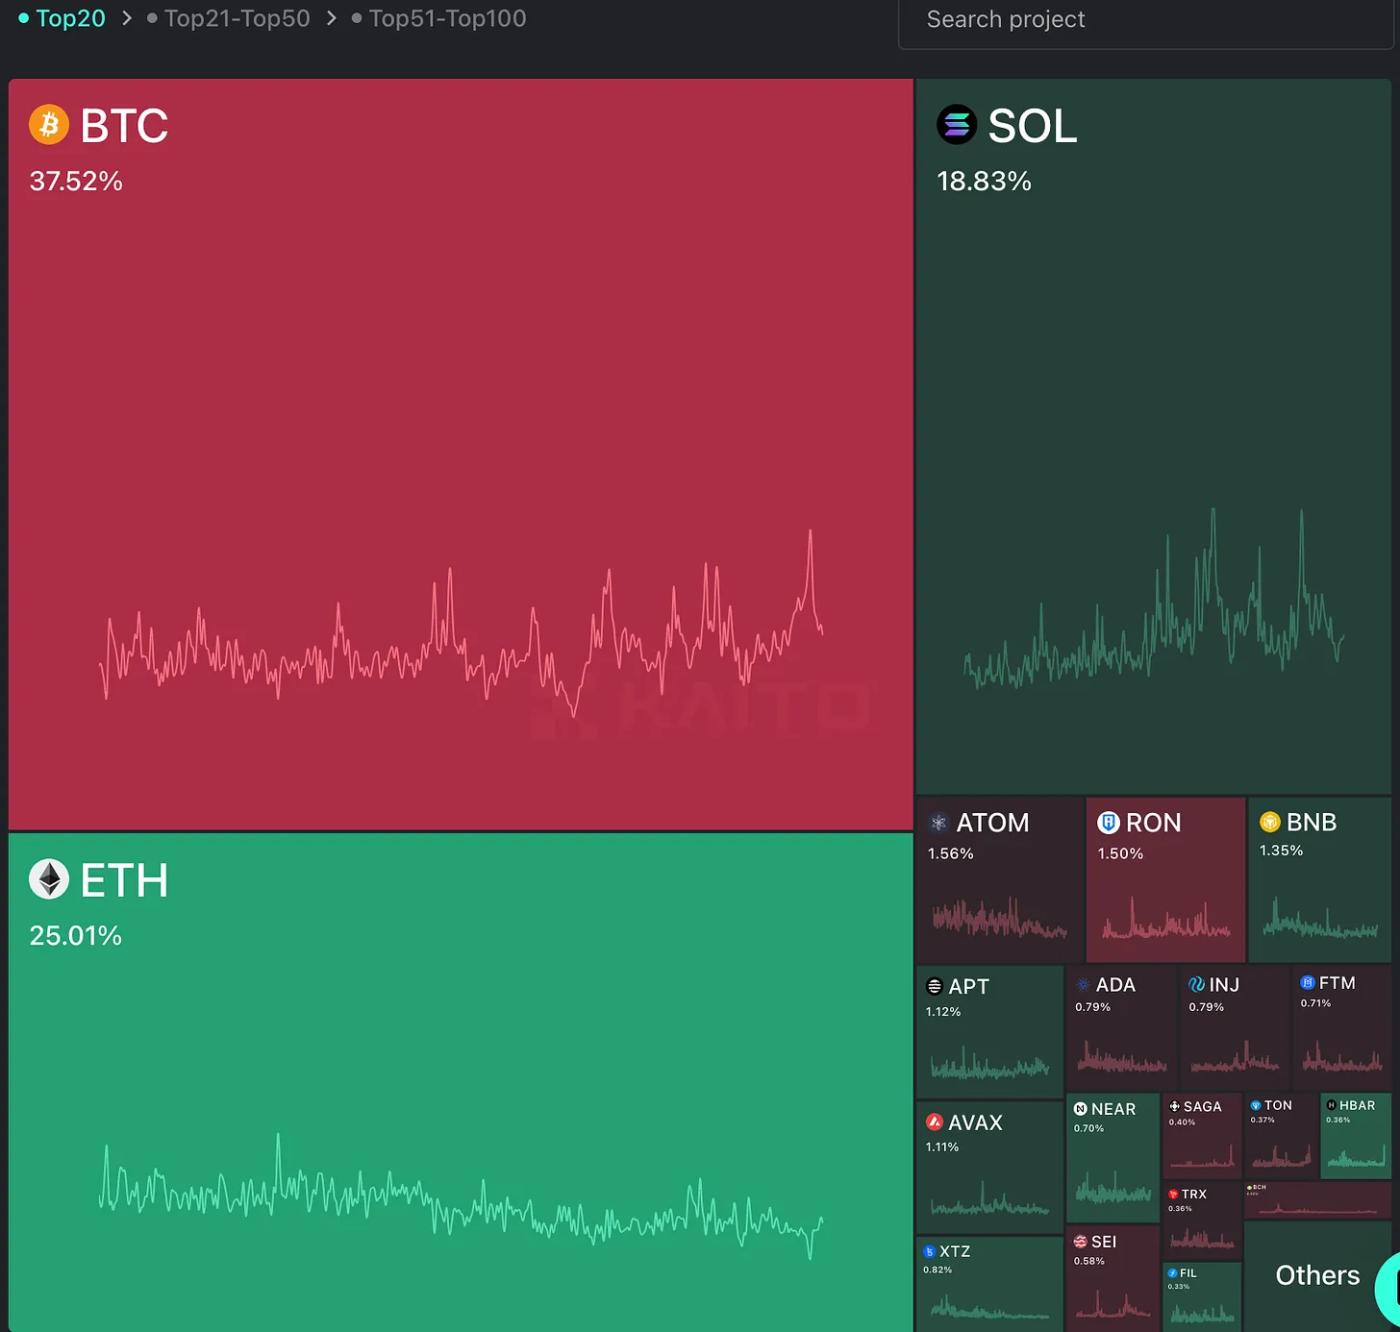Click the NEAR logo icon
1400x1332 pixels.
pos(1080,1109)
